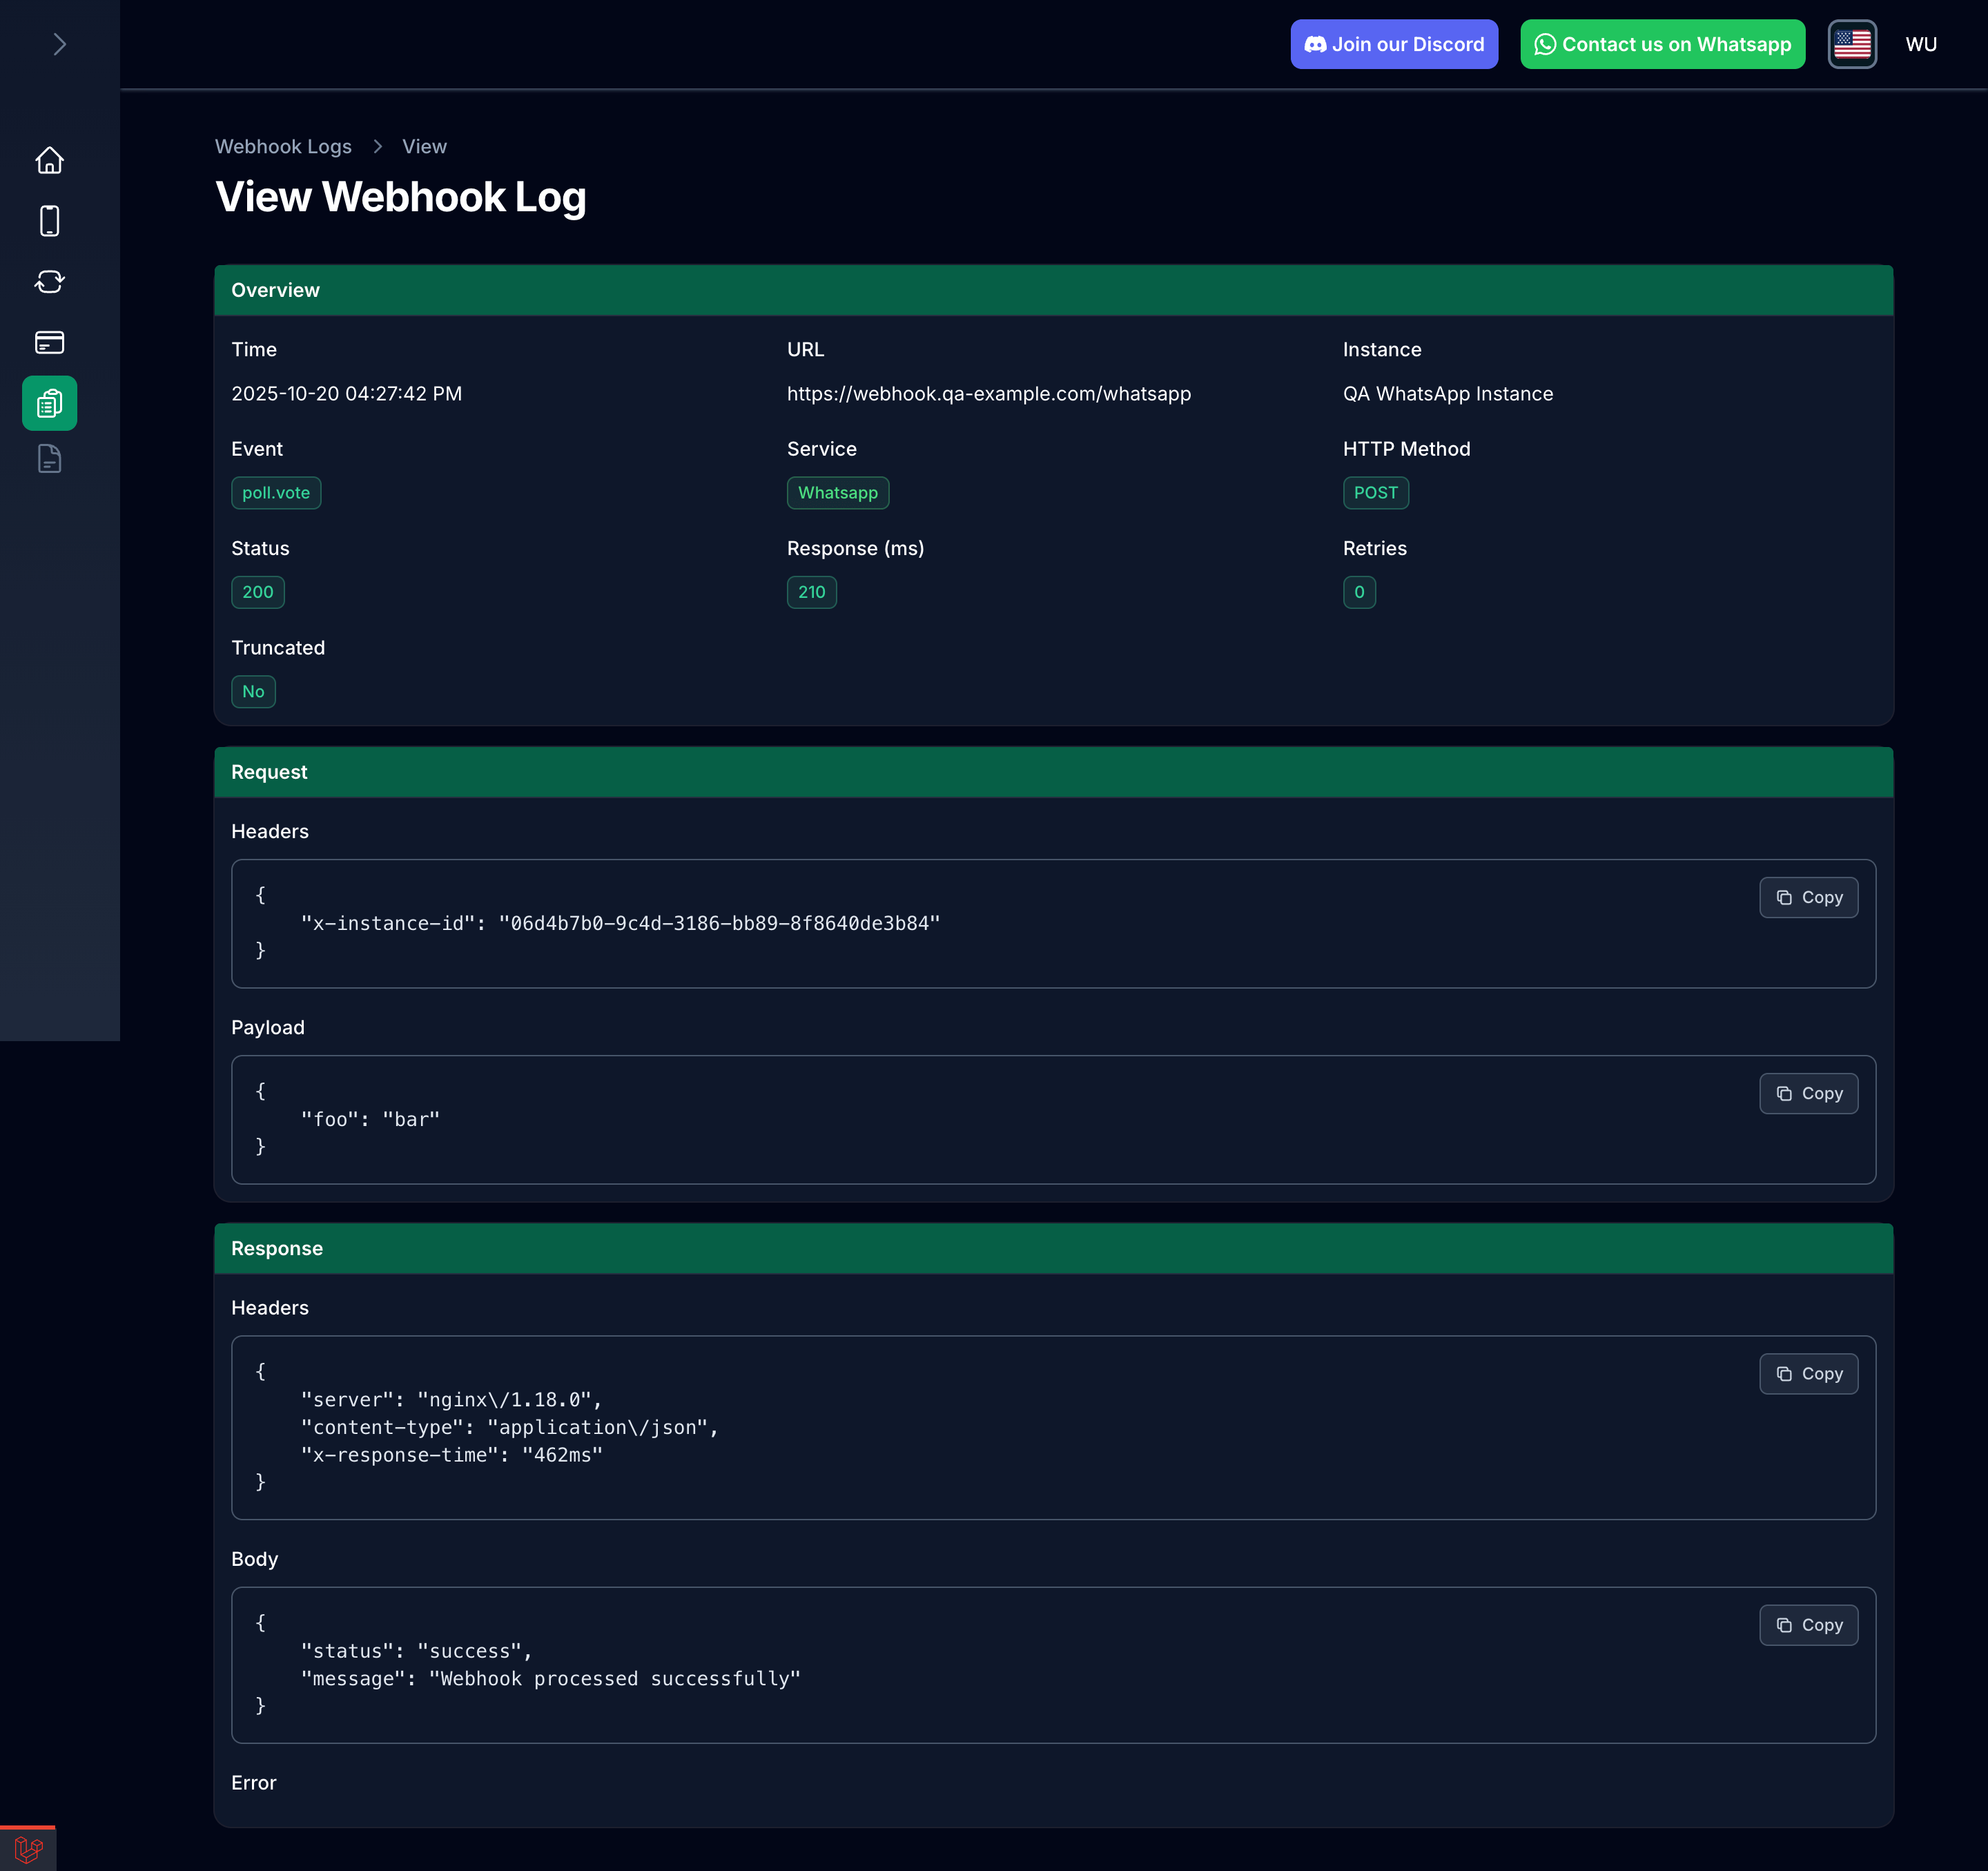The width and height of the screenshot is (1988, 1871).
Task: Click Join our Discord button
Action: (x=1393, y=44)
